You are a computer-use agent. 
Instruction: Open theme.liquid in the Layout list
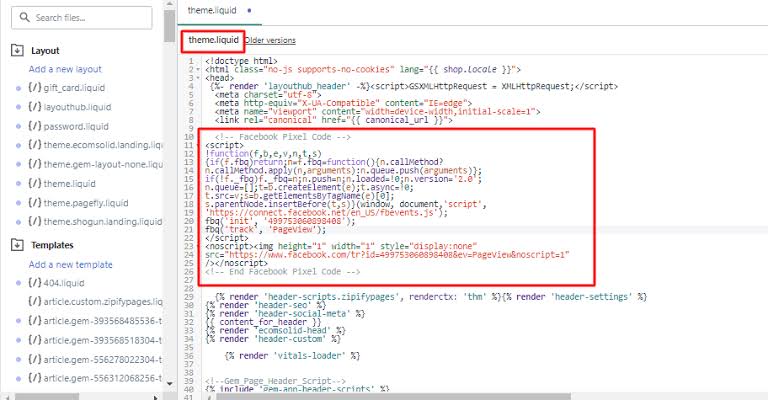70,184
